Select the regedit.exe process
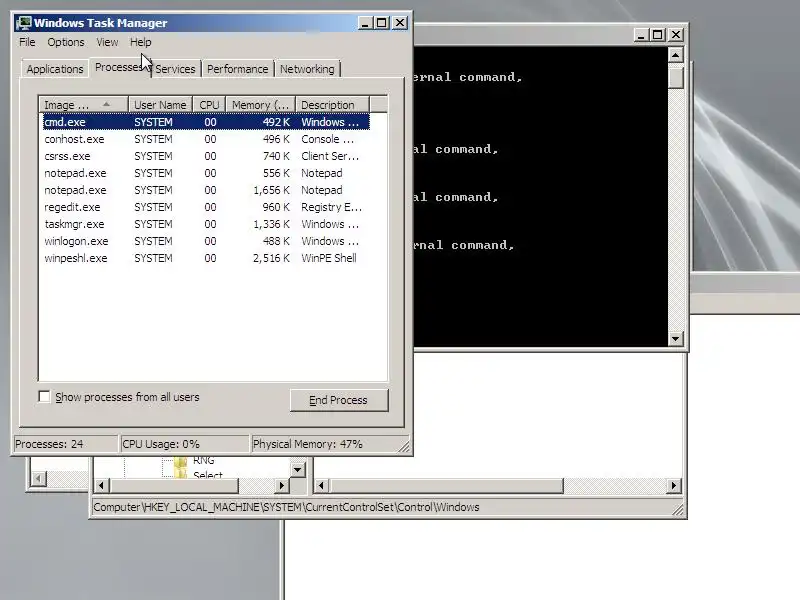Image resolution: width=800 pixels, height=600 pixels. tap(206, 207)
